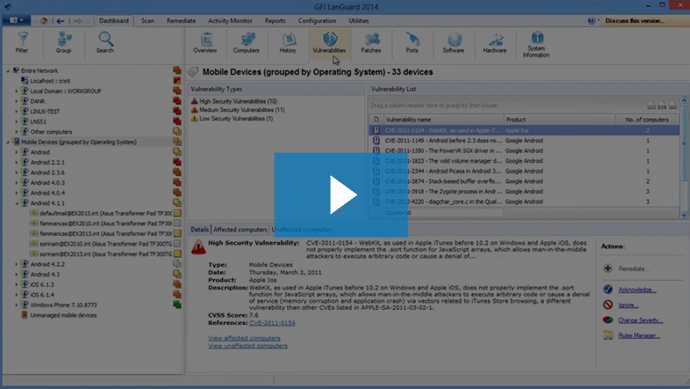The image size is (690, 389).
Task: Click the Remediate action icon
Action: [x=608, y=268]
